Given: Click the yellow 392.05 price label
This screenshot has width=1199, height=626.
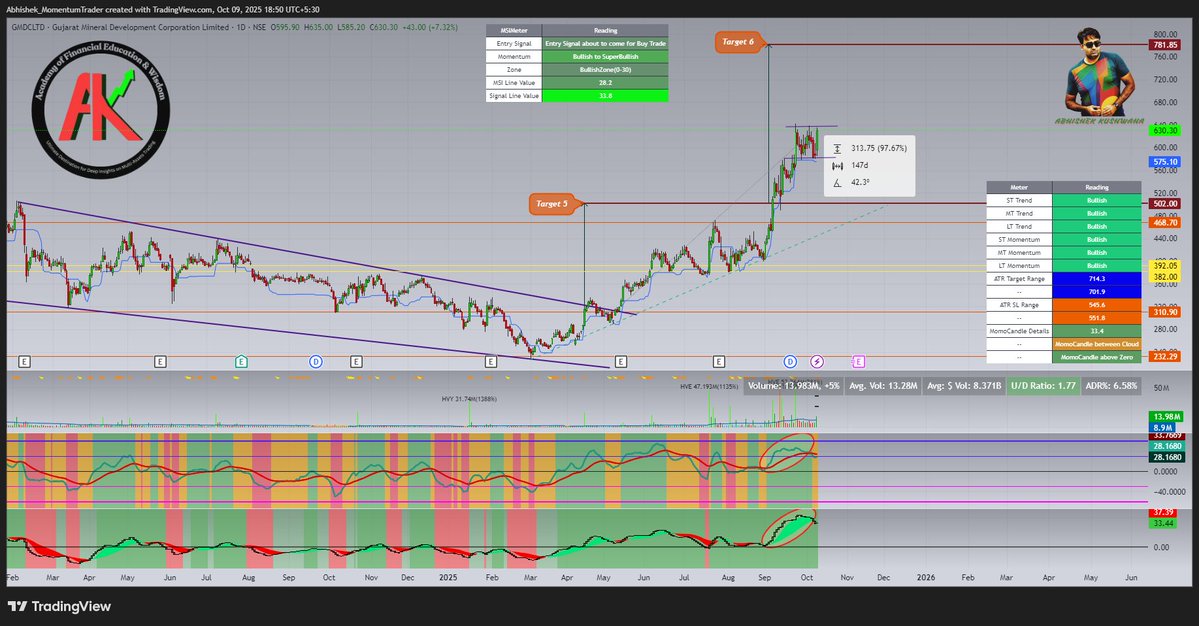Looking at the screenshot, I should tap(1165, 266).
